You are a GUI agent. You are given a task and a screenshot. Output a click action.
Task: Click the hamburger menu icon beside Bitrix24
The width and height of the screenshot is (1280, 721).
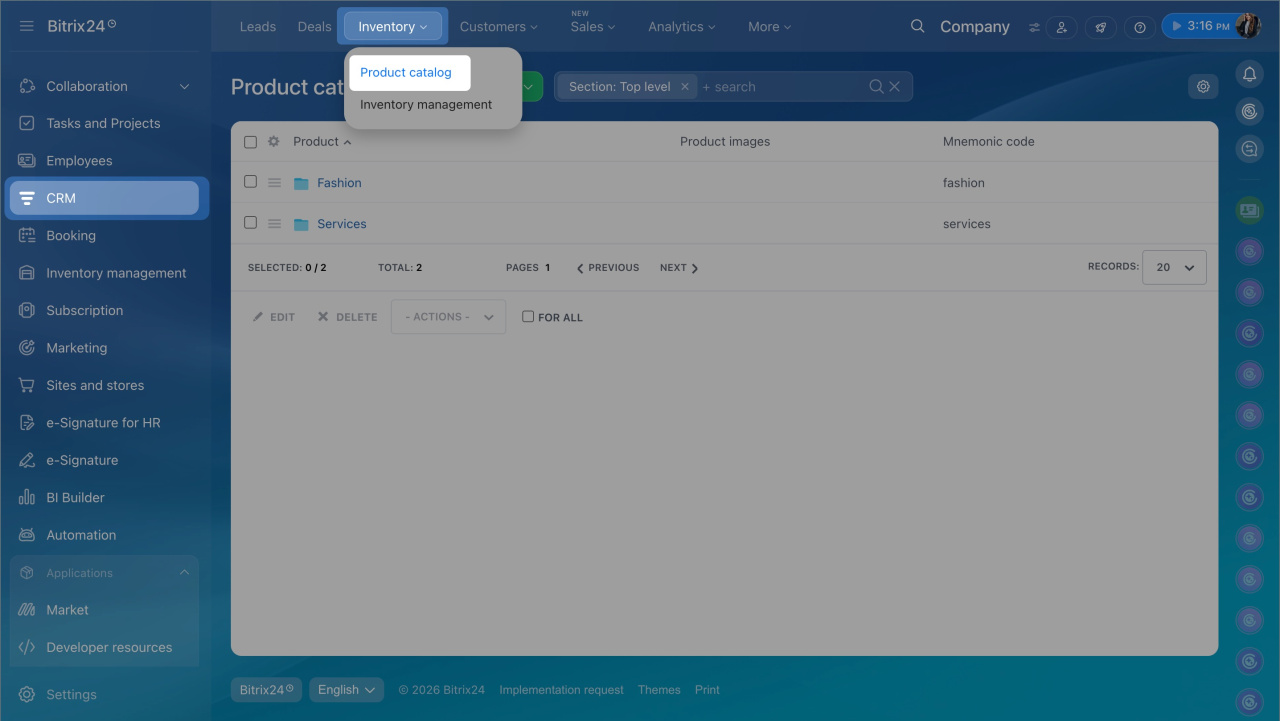click(x=27, y=26)
